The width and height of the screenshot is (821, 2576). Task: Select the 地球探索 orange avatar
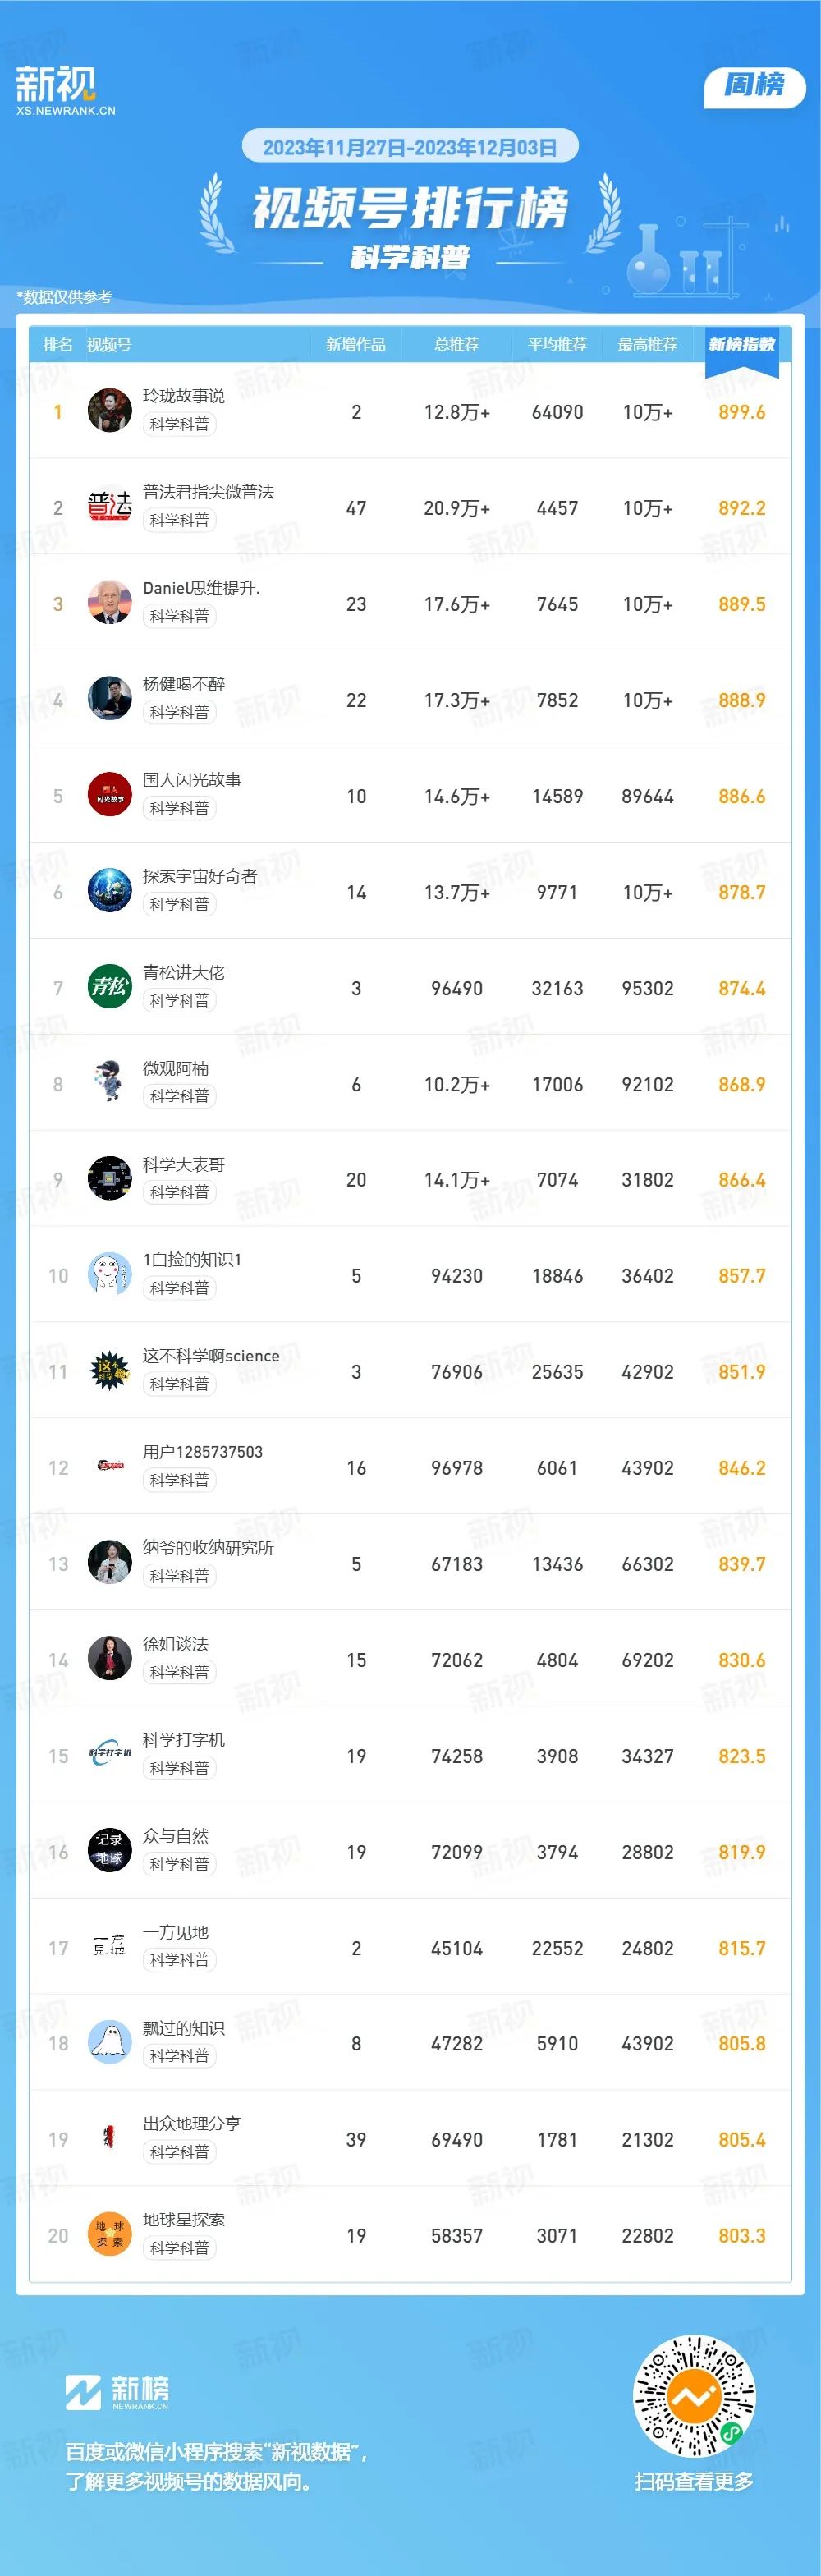point(110,2235)
